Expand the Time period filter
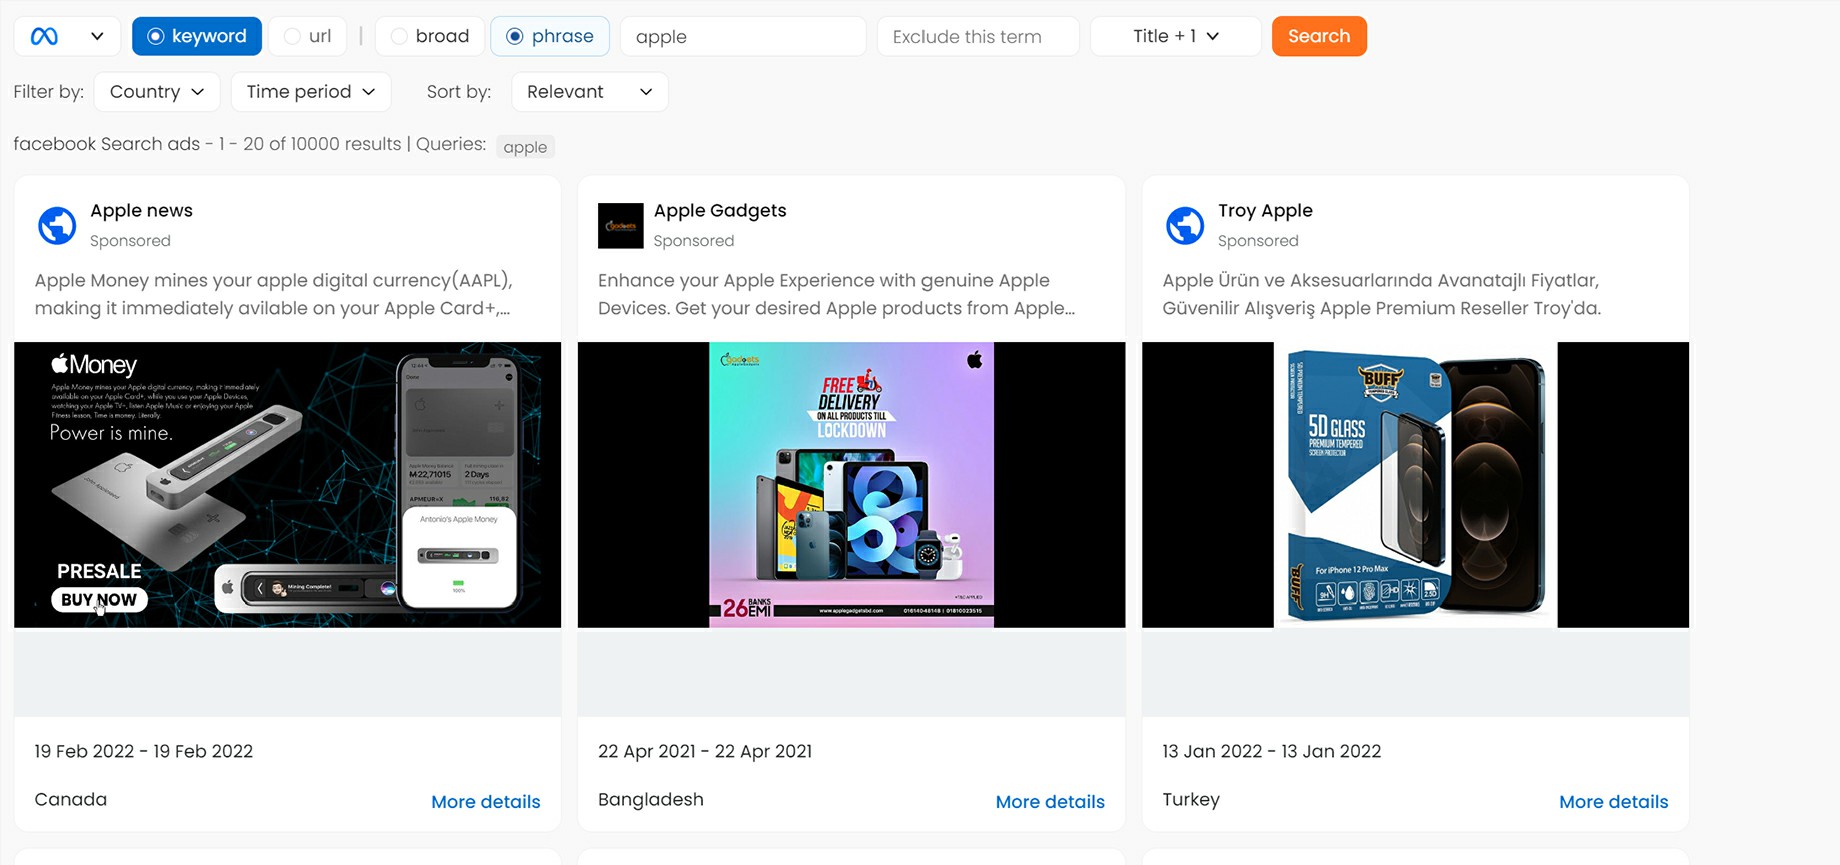 click(x=311, y=91)
